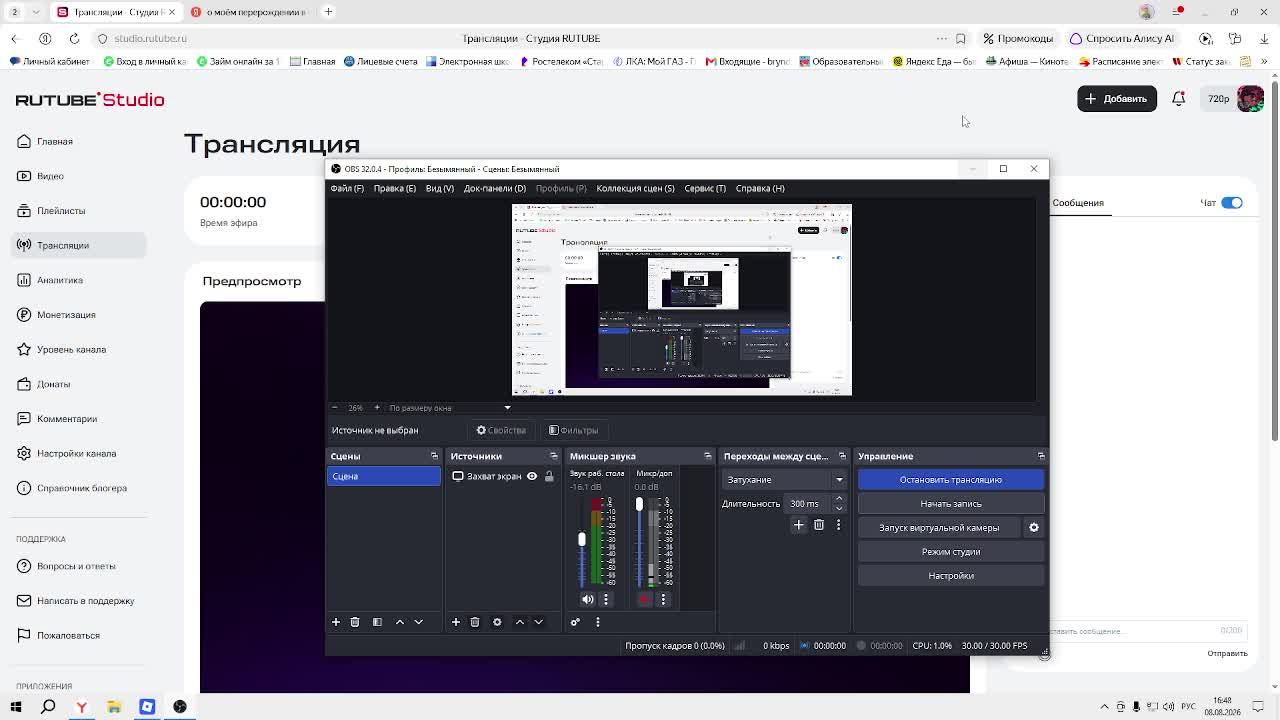Image resolution: width=1280 pixels, height=720 pixels.
Task: Open virtual camera settings gear
Action: pos(1034,528)
